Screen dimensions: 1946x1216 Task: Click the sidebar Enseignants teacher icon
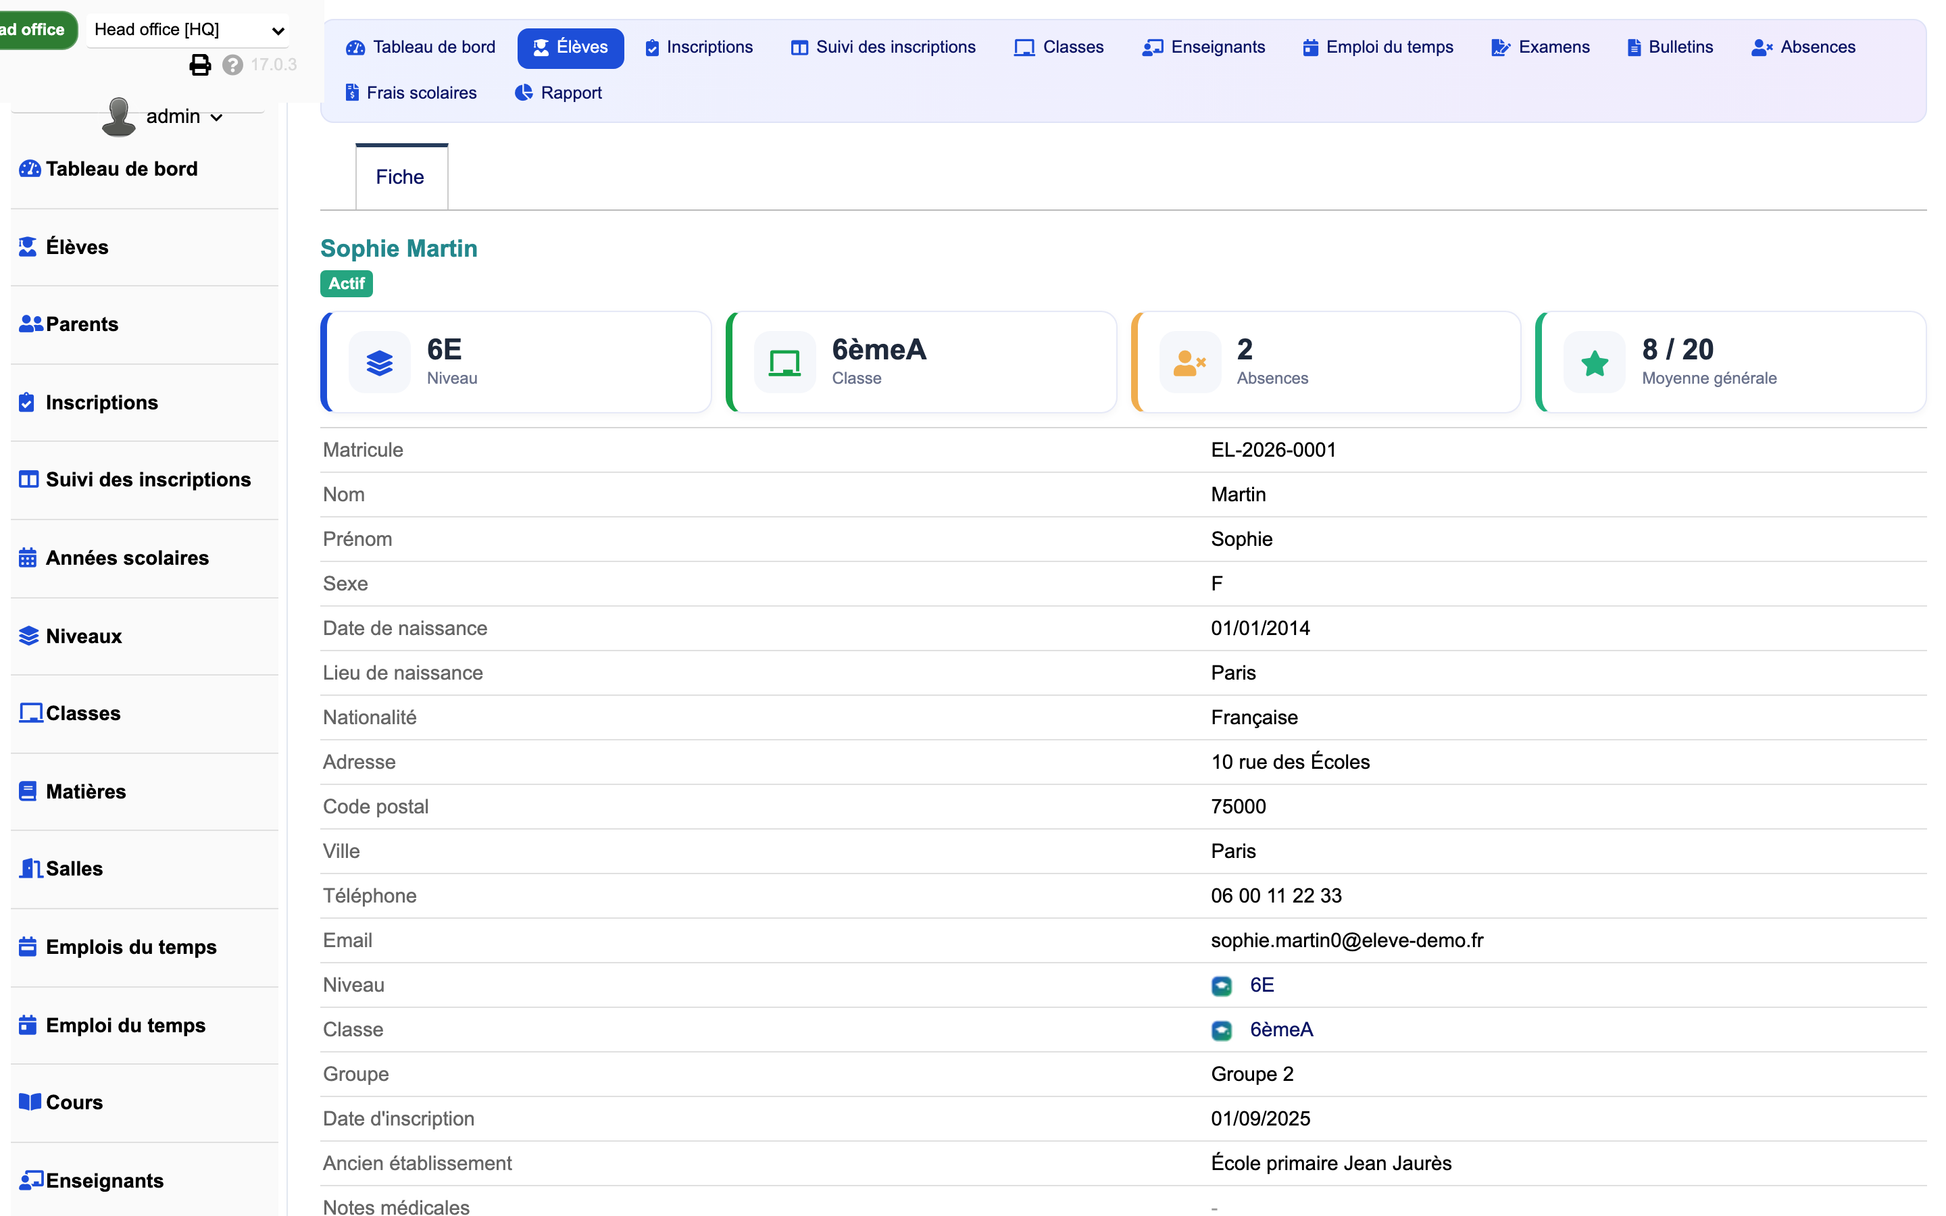(31, 1180)
